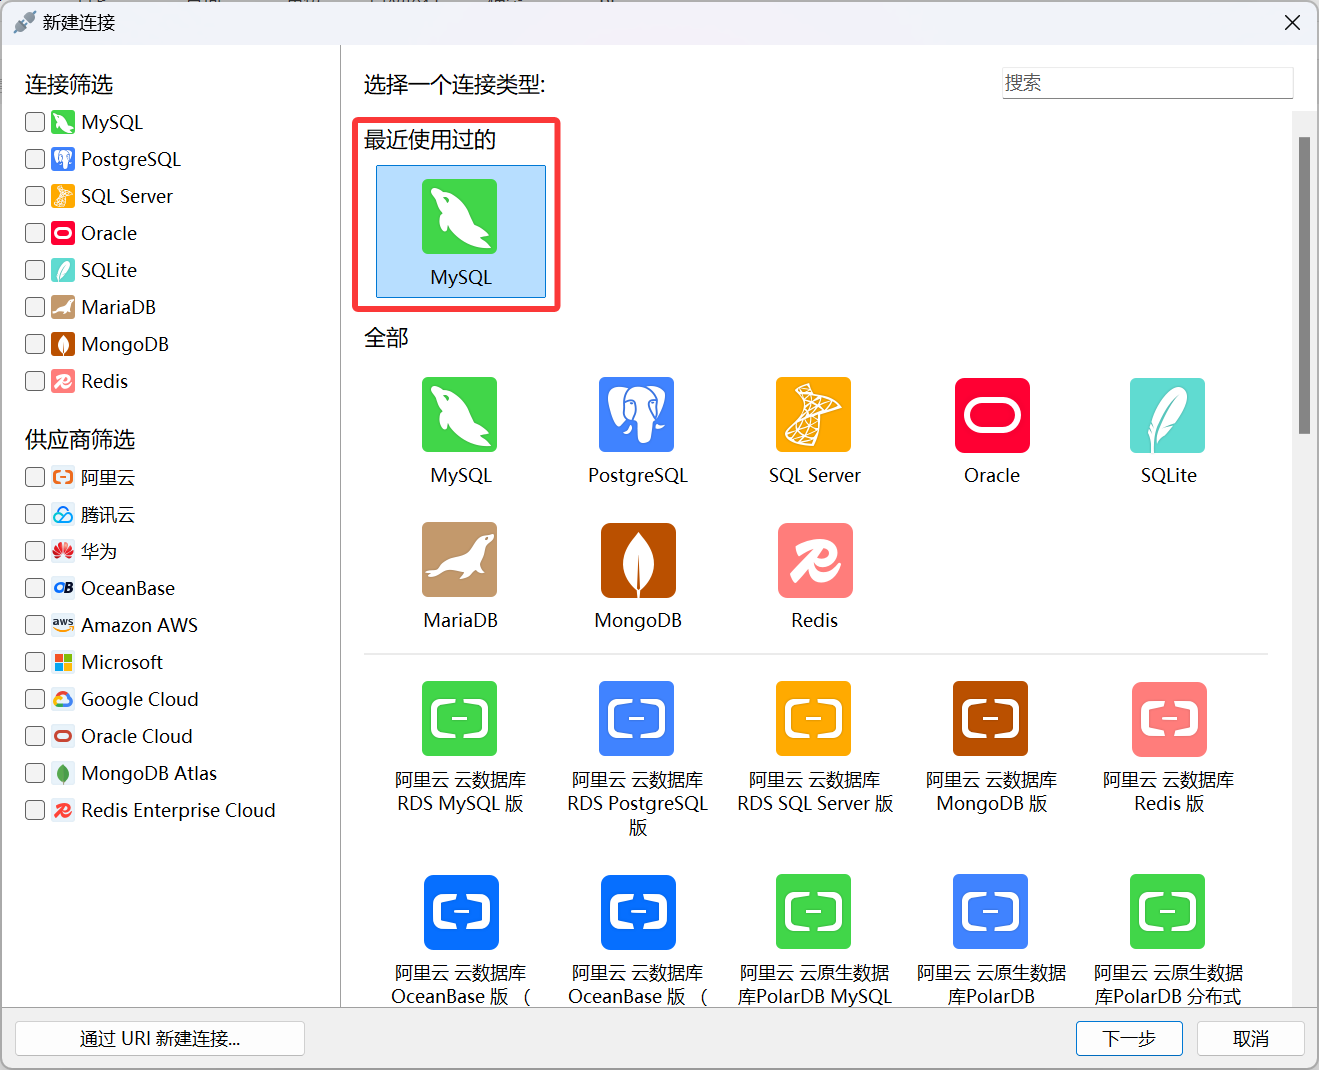1319x1070 pixels.
Task: Close the 新建连接 window
Action: [1292, 22]
